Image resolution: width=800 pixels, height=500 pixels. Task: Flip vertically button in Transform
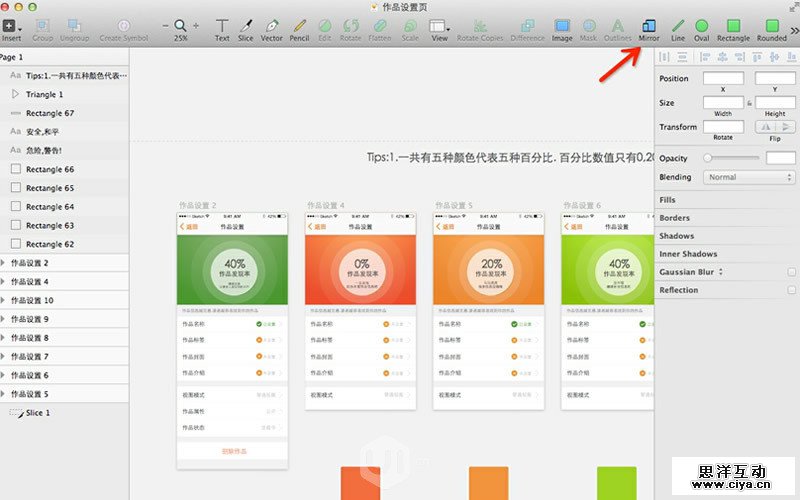[x=785, y=127]
